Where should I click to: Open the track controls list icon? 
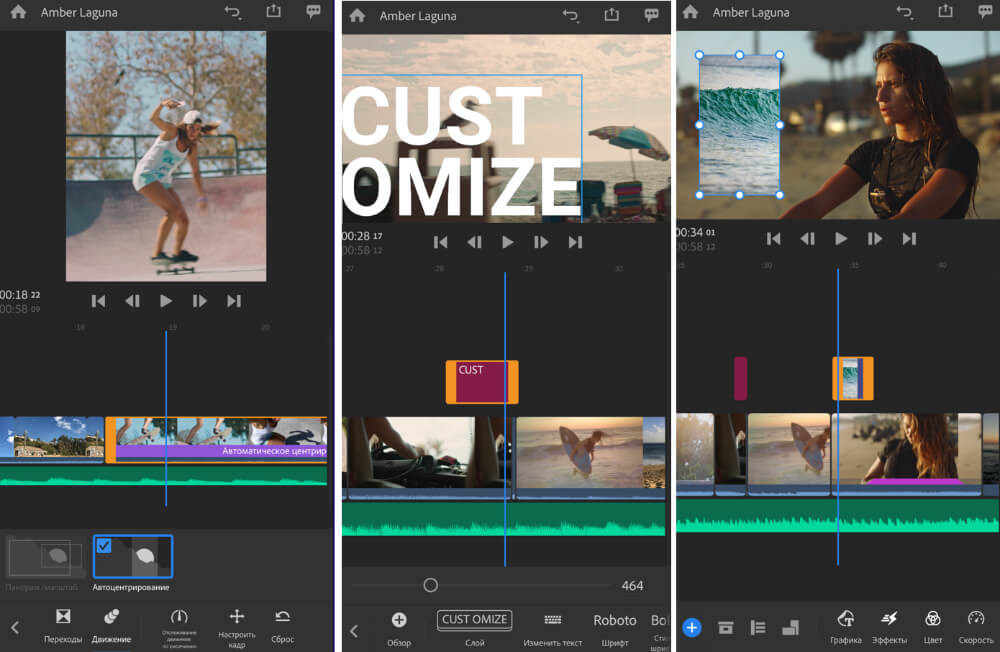758,627
